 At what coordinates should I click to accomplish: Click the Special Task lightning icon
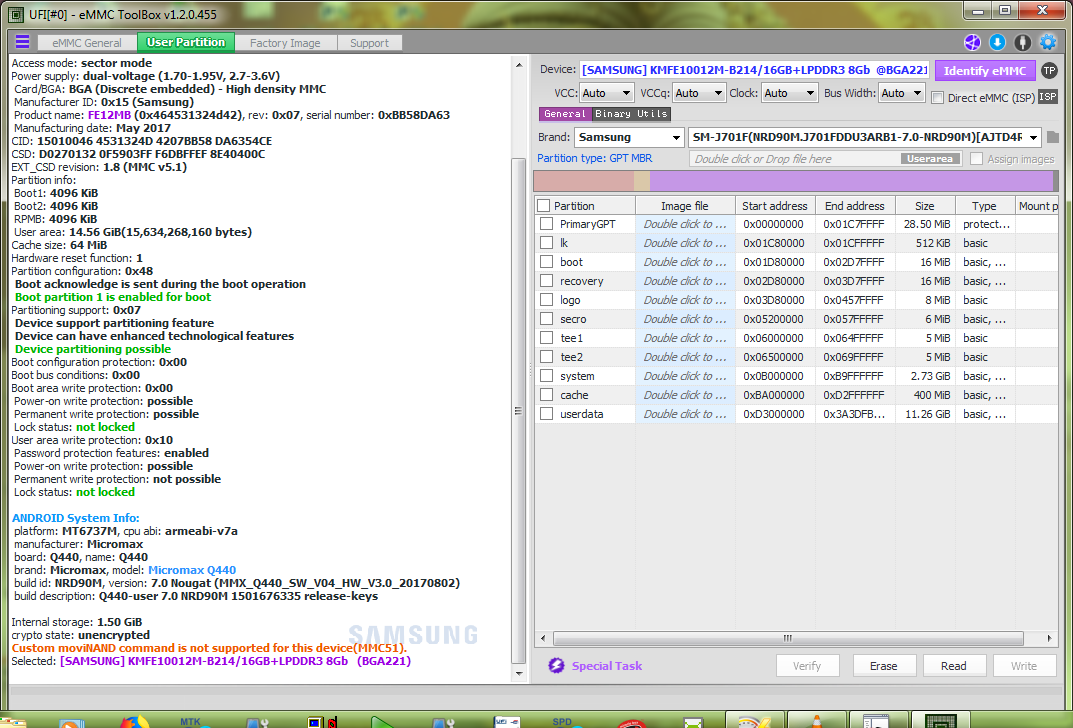(x=556, y=665)
